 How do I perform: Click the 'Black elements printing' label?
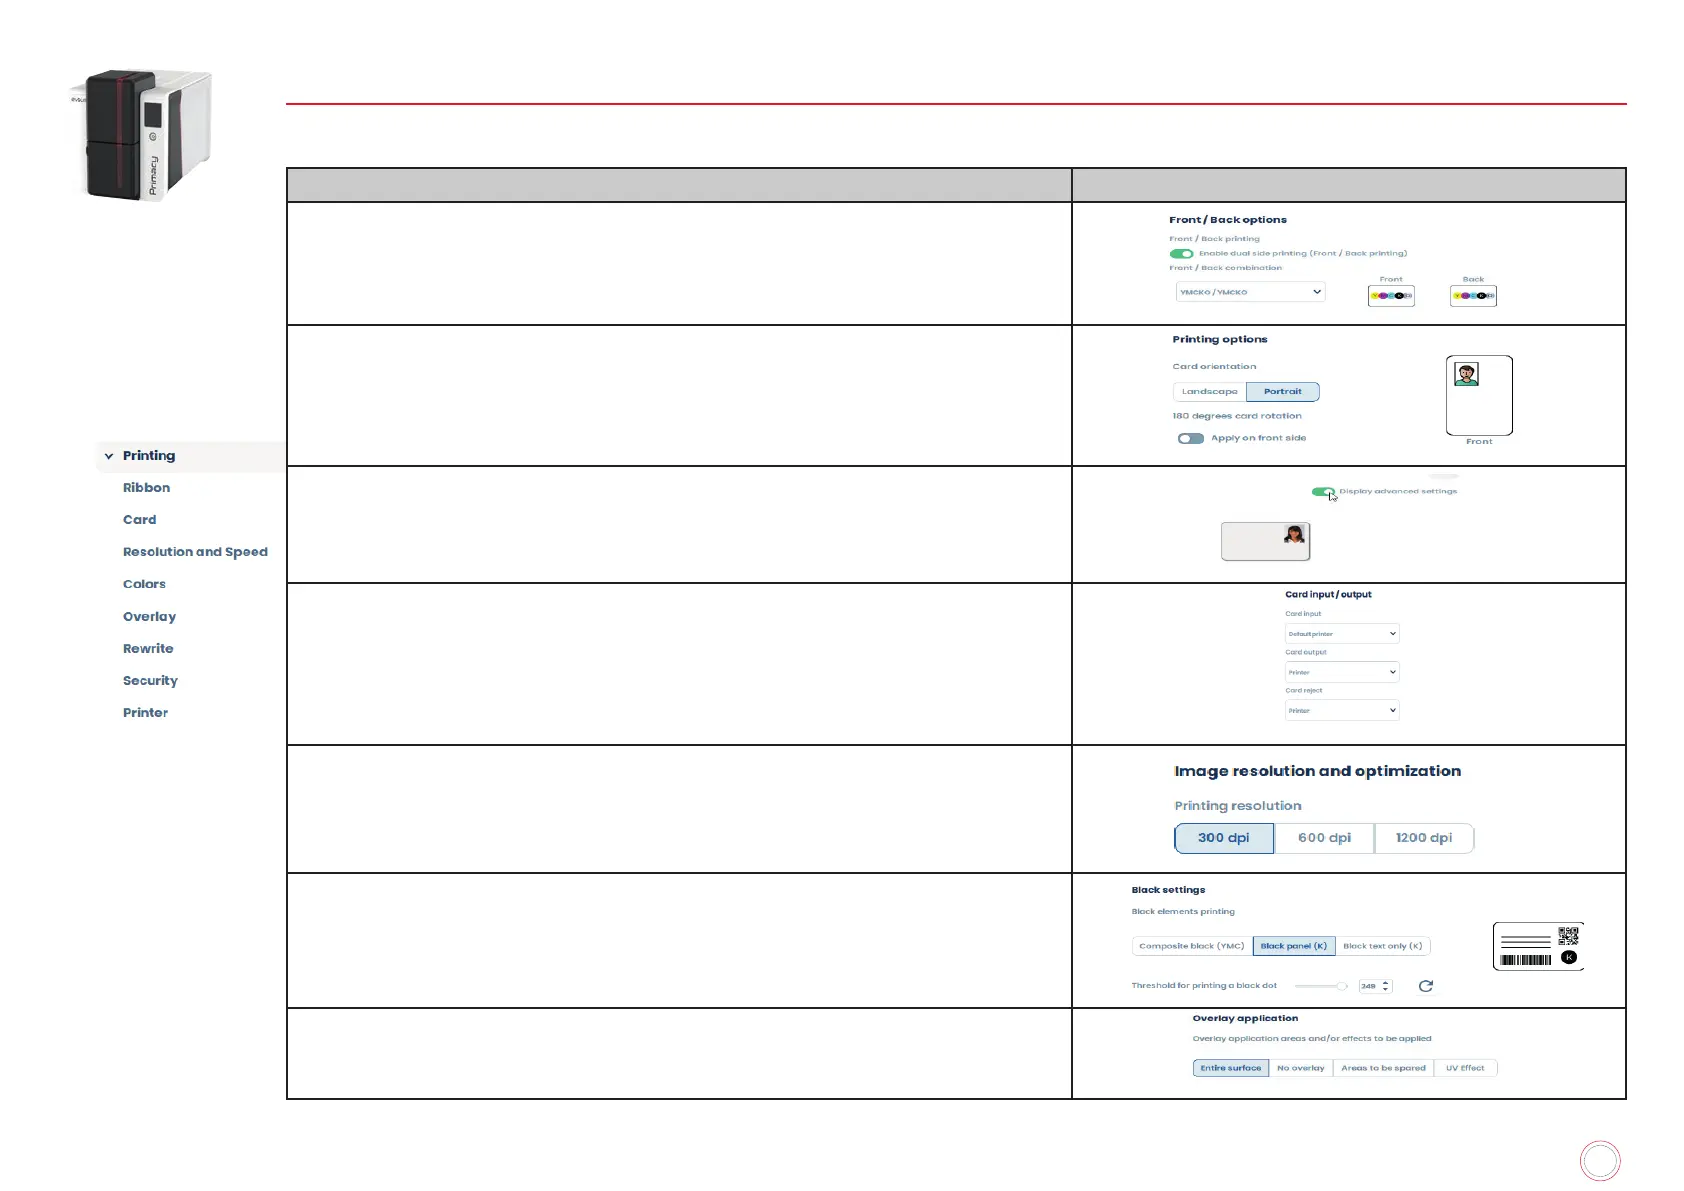point(1183,912)
